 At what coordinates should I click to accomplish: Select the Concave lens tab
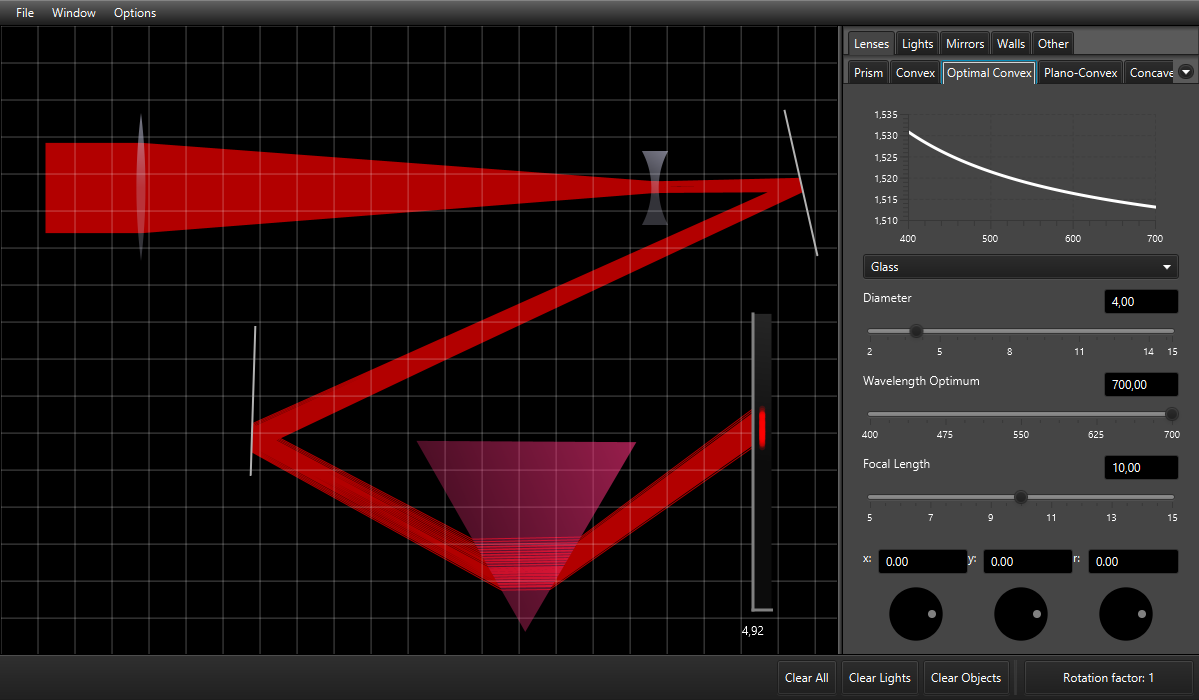tap(1150, 73)
